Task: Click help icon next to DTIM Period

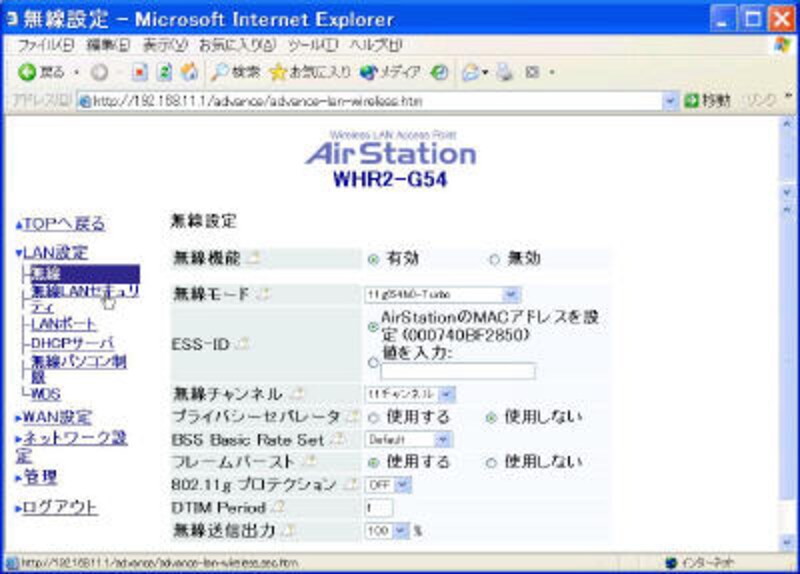Action: point(278,507)
